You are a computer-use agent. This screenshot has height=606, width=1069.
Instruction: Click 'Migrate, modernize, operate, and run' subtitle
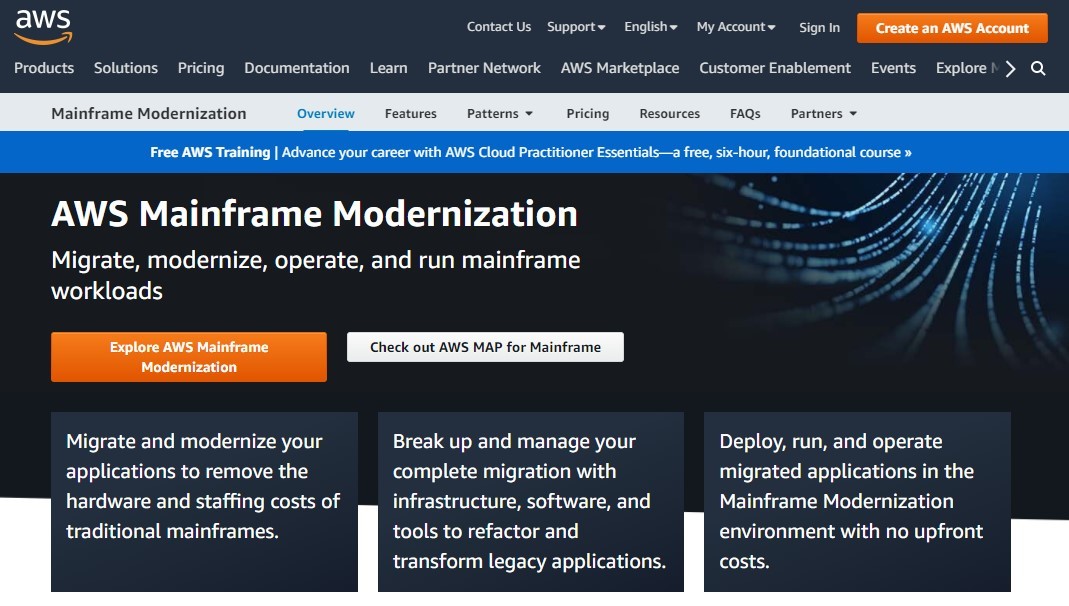coord(316,275)
